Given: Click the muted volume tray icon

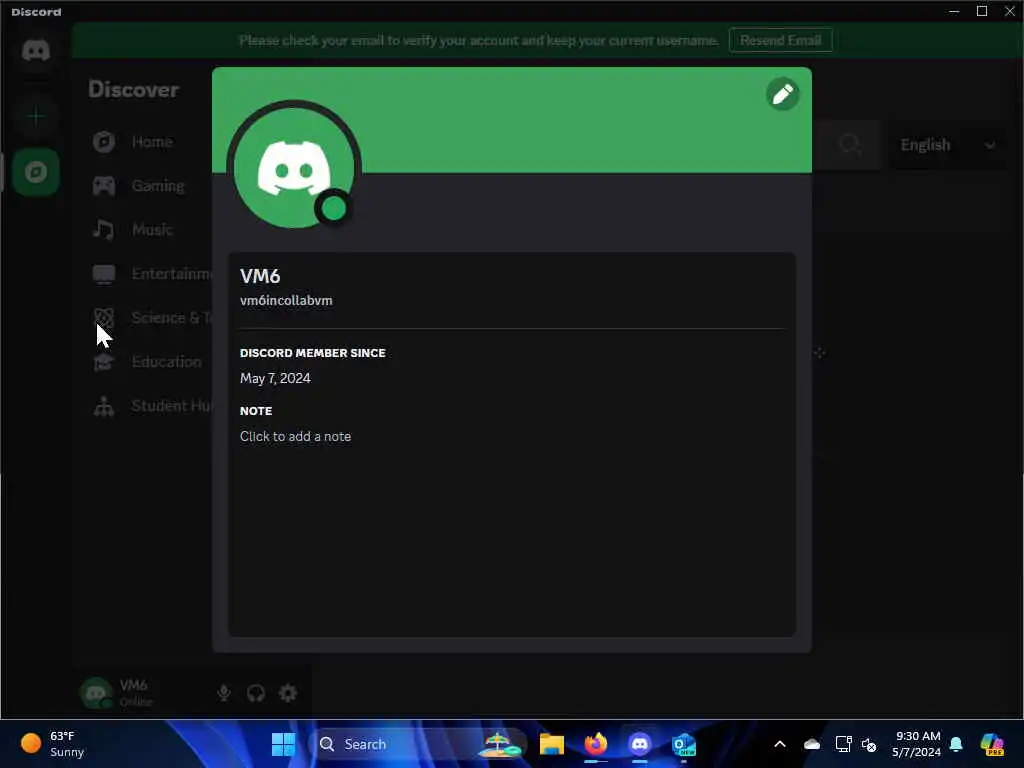Looking at the screenshot, I should point(869,744).
